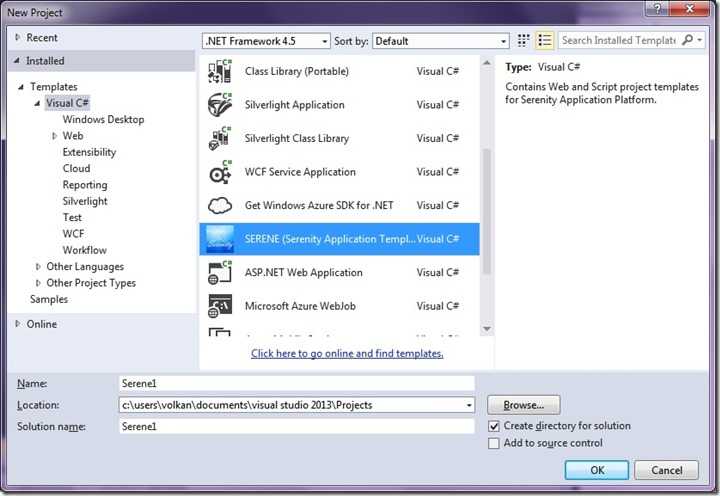This screenshot has width=720, height=496.
Task: Select the Silverlight Class Library template name
Action: pos(297,138)
